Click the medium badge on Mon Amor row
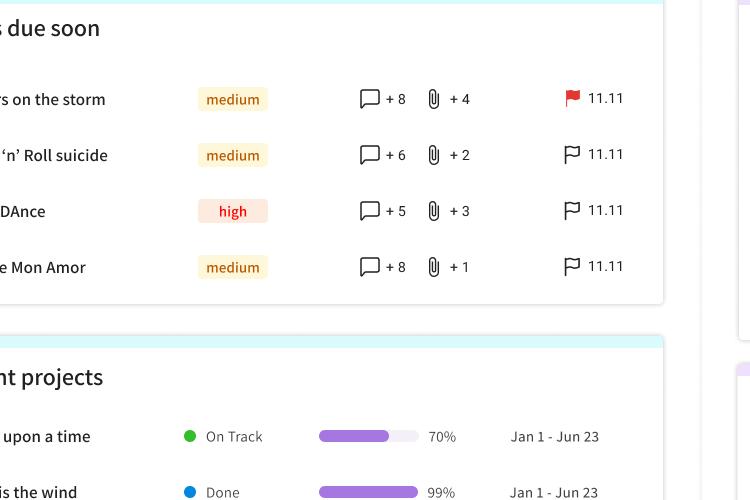 point(233,267)
